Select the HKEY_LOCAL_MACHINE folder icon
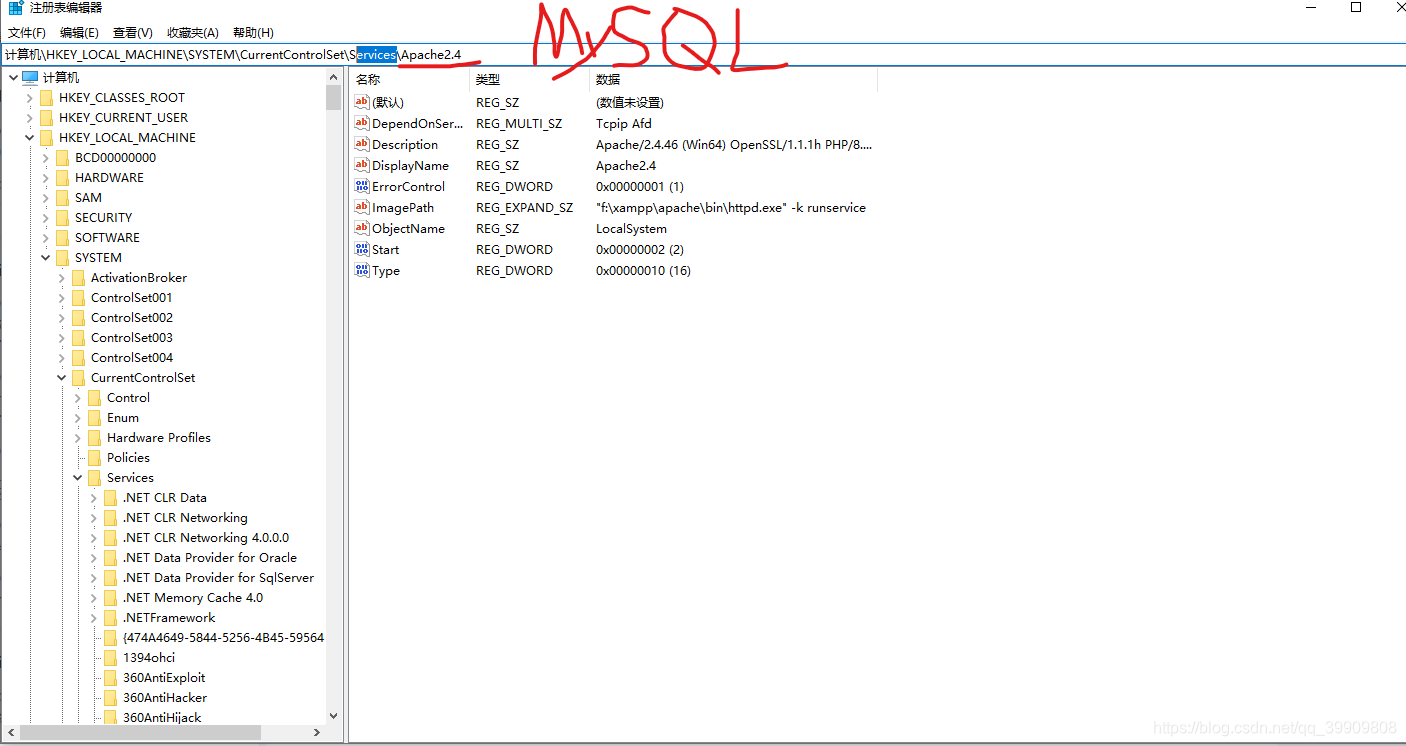Viewport: 1406px width, 746px height. (46, 137)
